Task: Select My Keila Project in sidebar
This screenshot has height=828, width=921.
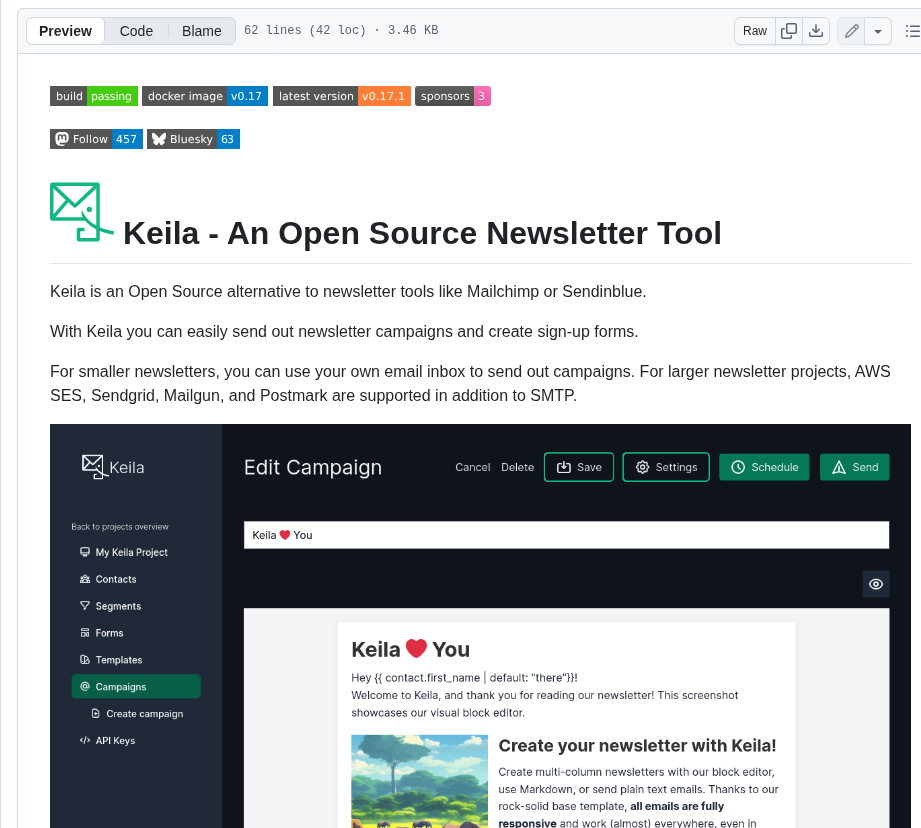Action: point(124,552)
